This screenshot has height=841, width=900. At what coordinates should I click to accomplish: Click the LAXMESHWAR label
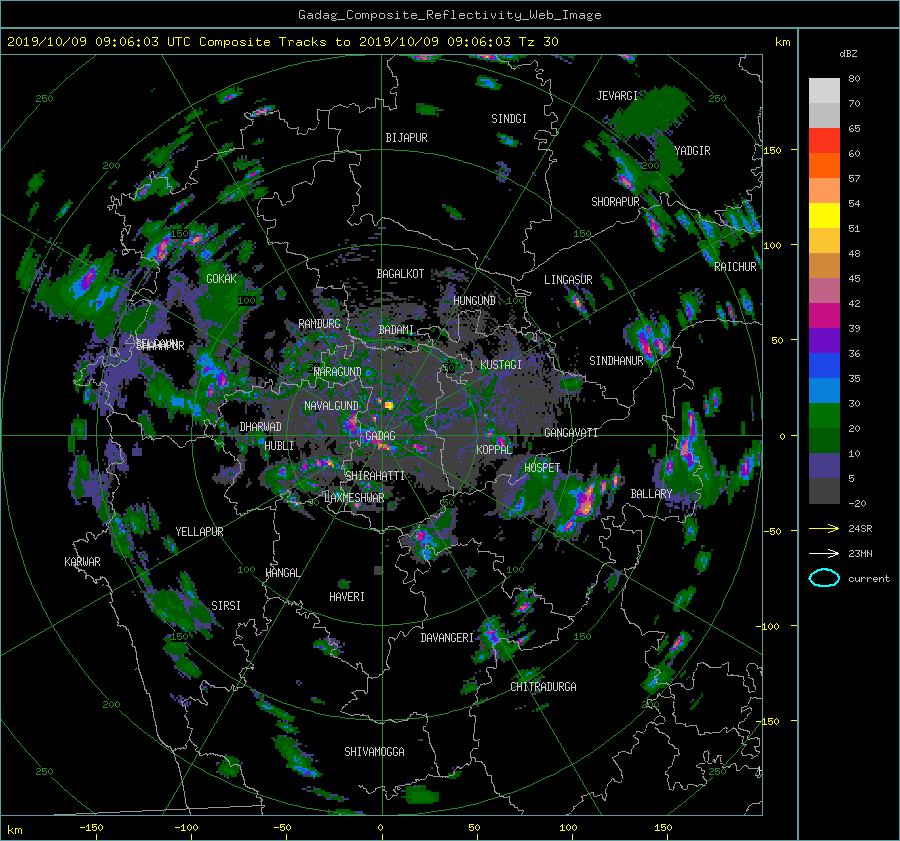pyautogui.click(x=354, y=498)
